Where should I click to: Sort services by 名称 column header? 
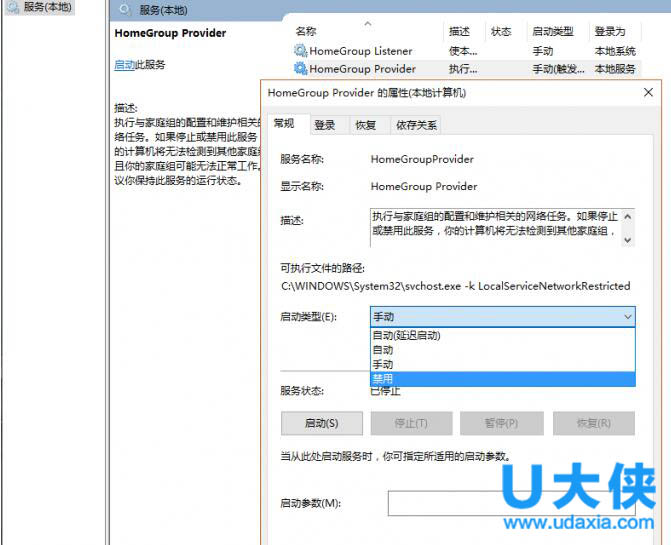click(306, 31)
